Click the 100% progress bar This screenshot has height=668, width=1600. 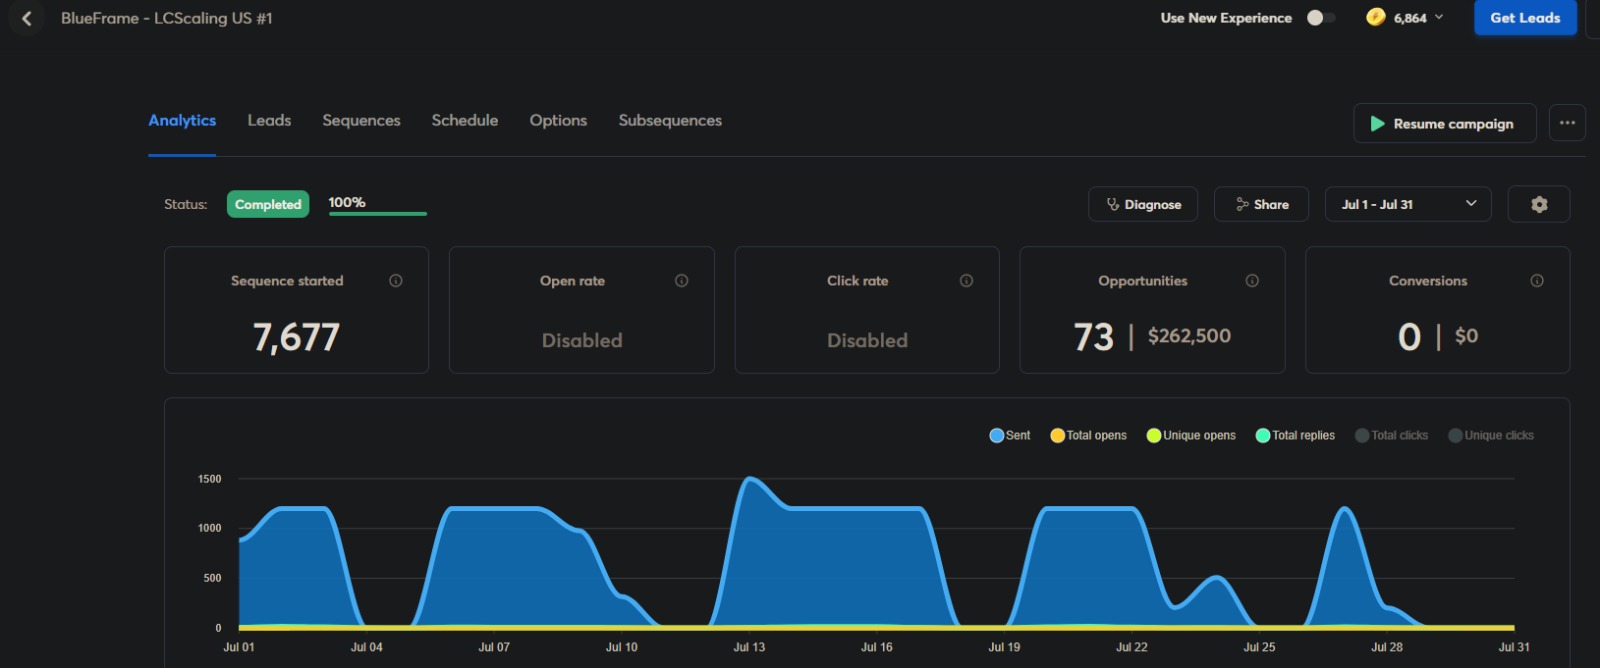click(x=378, y=213)
